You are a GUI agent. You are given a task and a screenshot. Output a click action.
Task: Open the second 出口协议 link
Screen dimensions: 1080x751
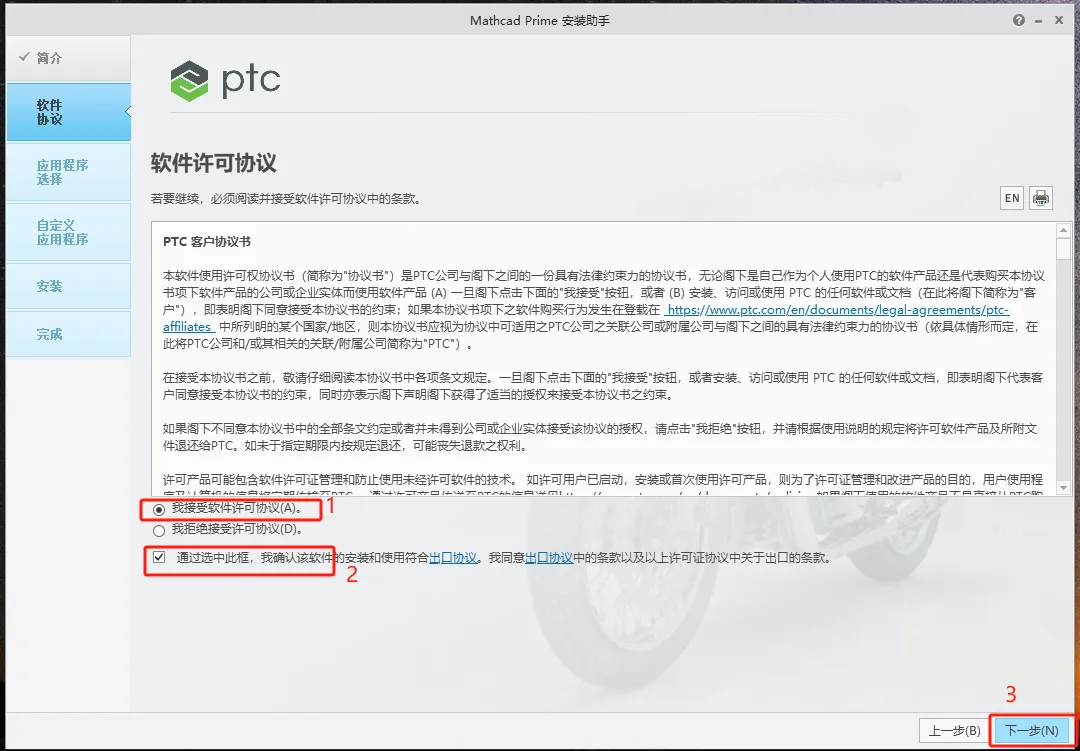coord(549,558)
